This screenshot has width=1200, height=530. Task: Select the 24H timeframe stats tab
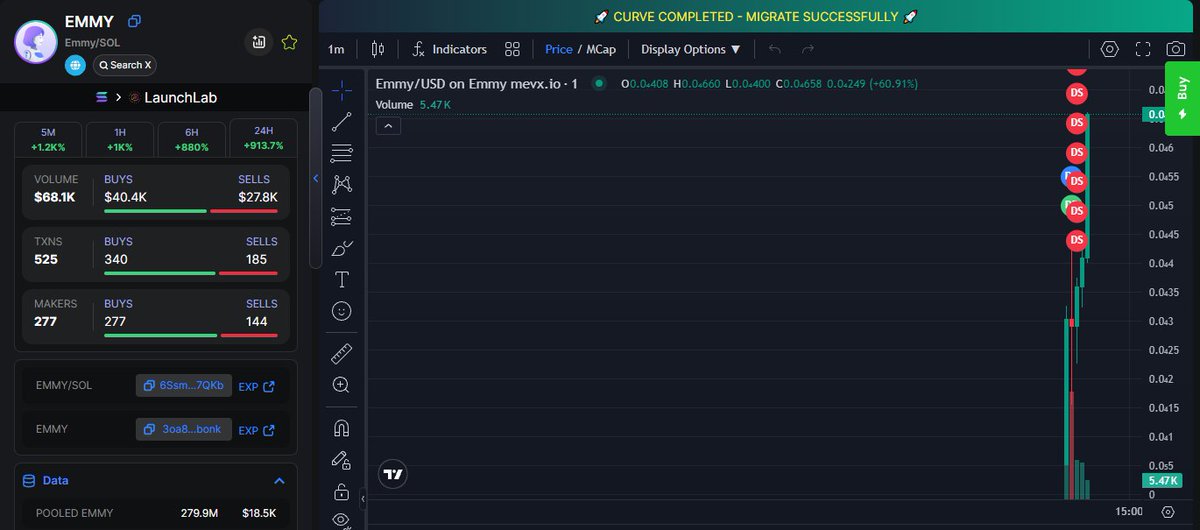tap(262, 138)
